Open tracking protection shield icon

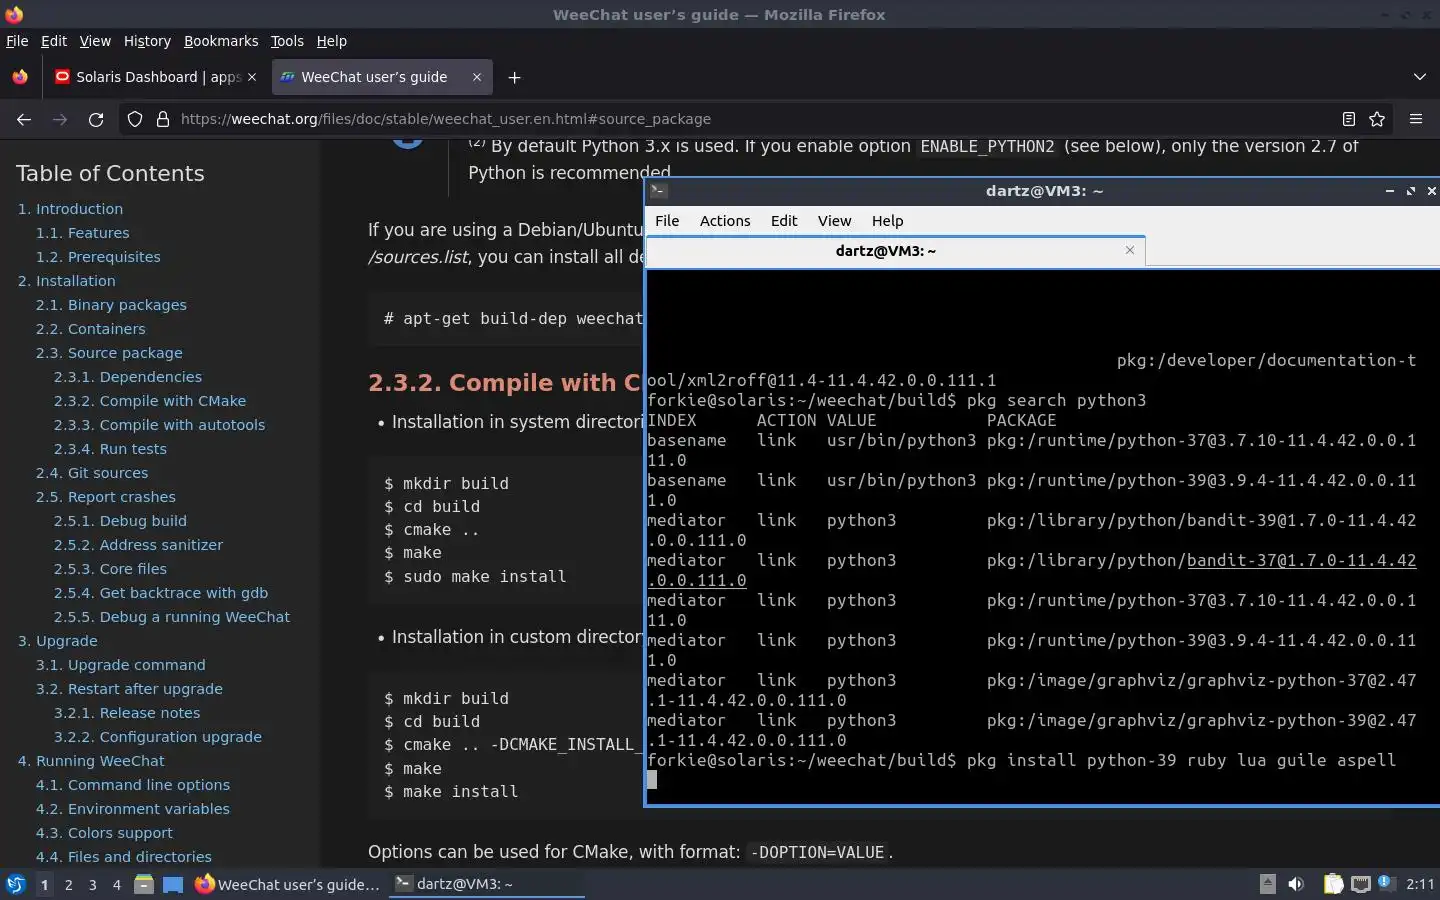(135, 119)
